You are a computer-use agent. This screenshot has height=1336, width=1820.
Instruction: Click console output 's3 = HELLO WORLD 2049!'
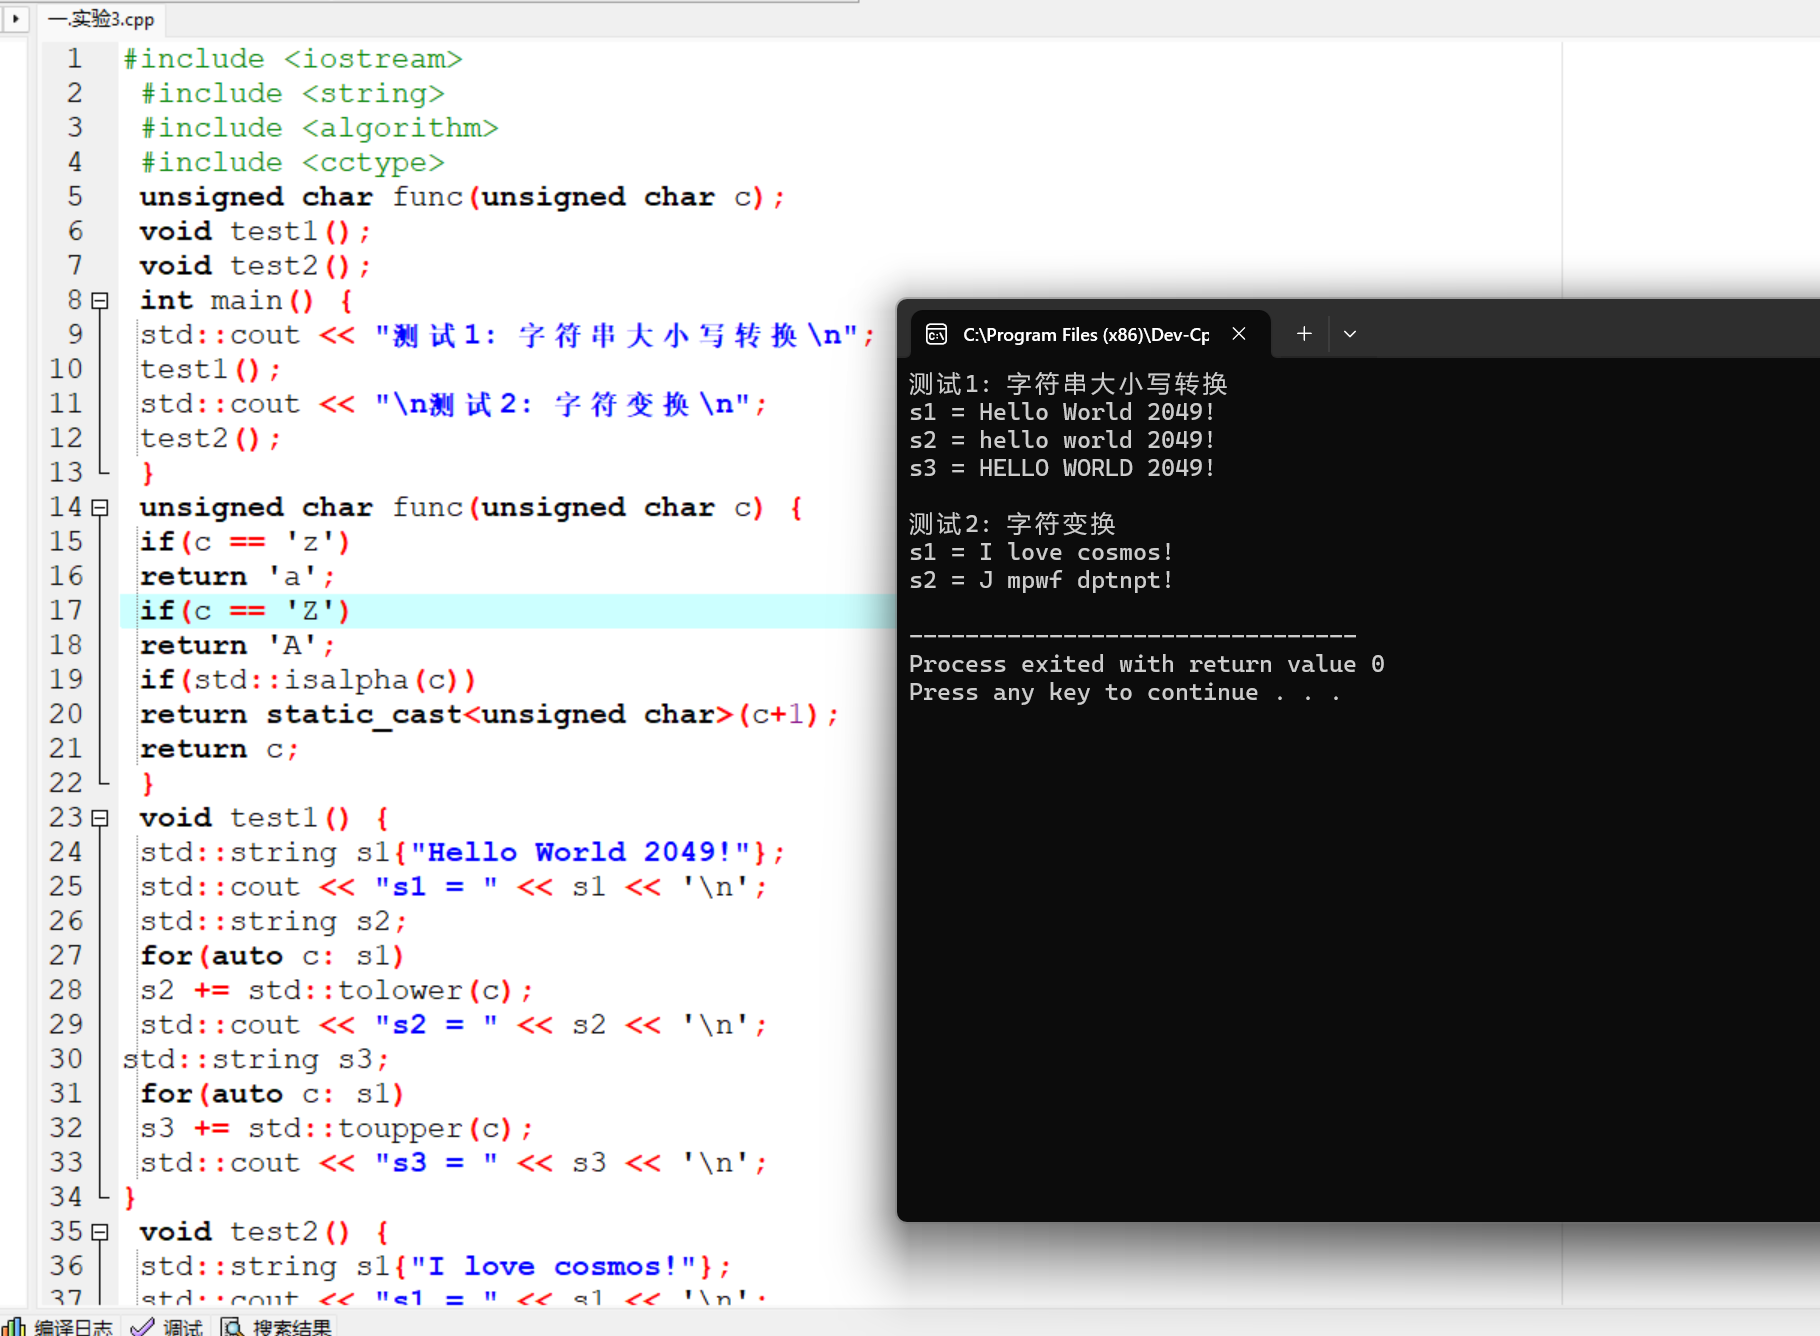[x=1062, y=468]
